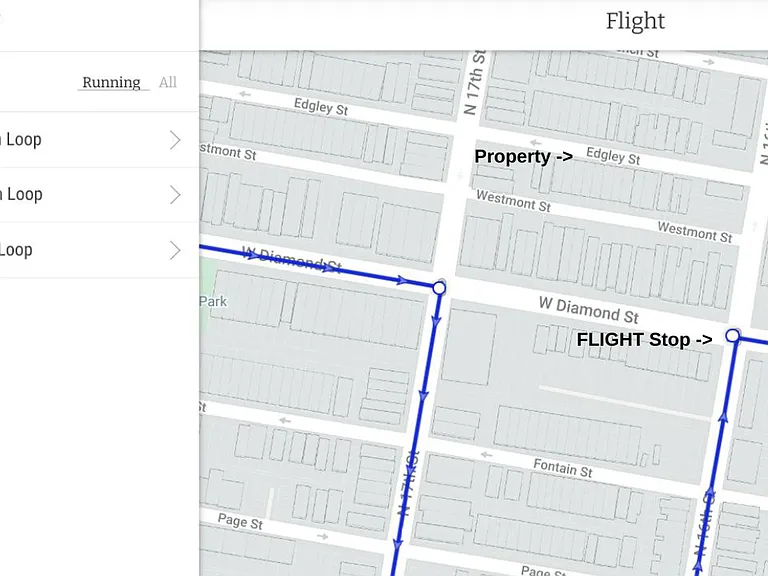The width and height of the screenshot is (768, 576).
Task: Expand the first Loop route chevron
Action: [x=175, y=140]
